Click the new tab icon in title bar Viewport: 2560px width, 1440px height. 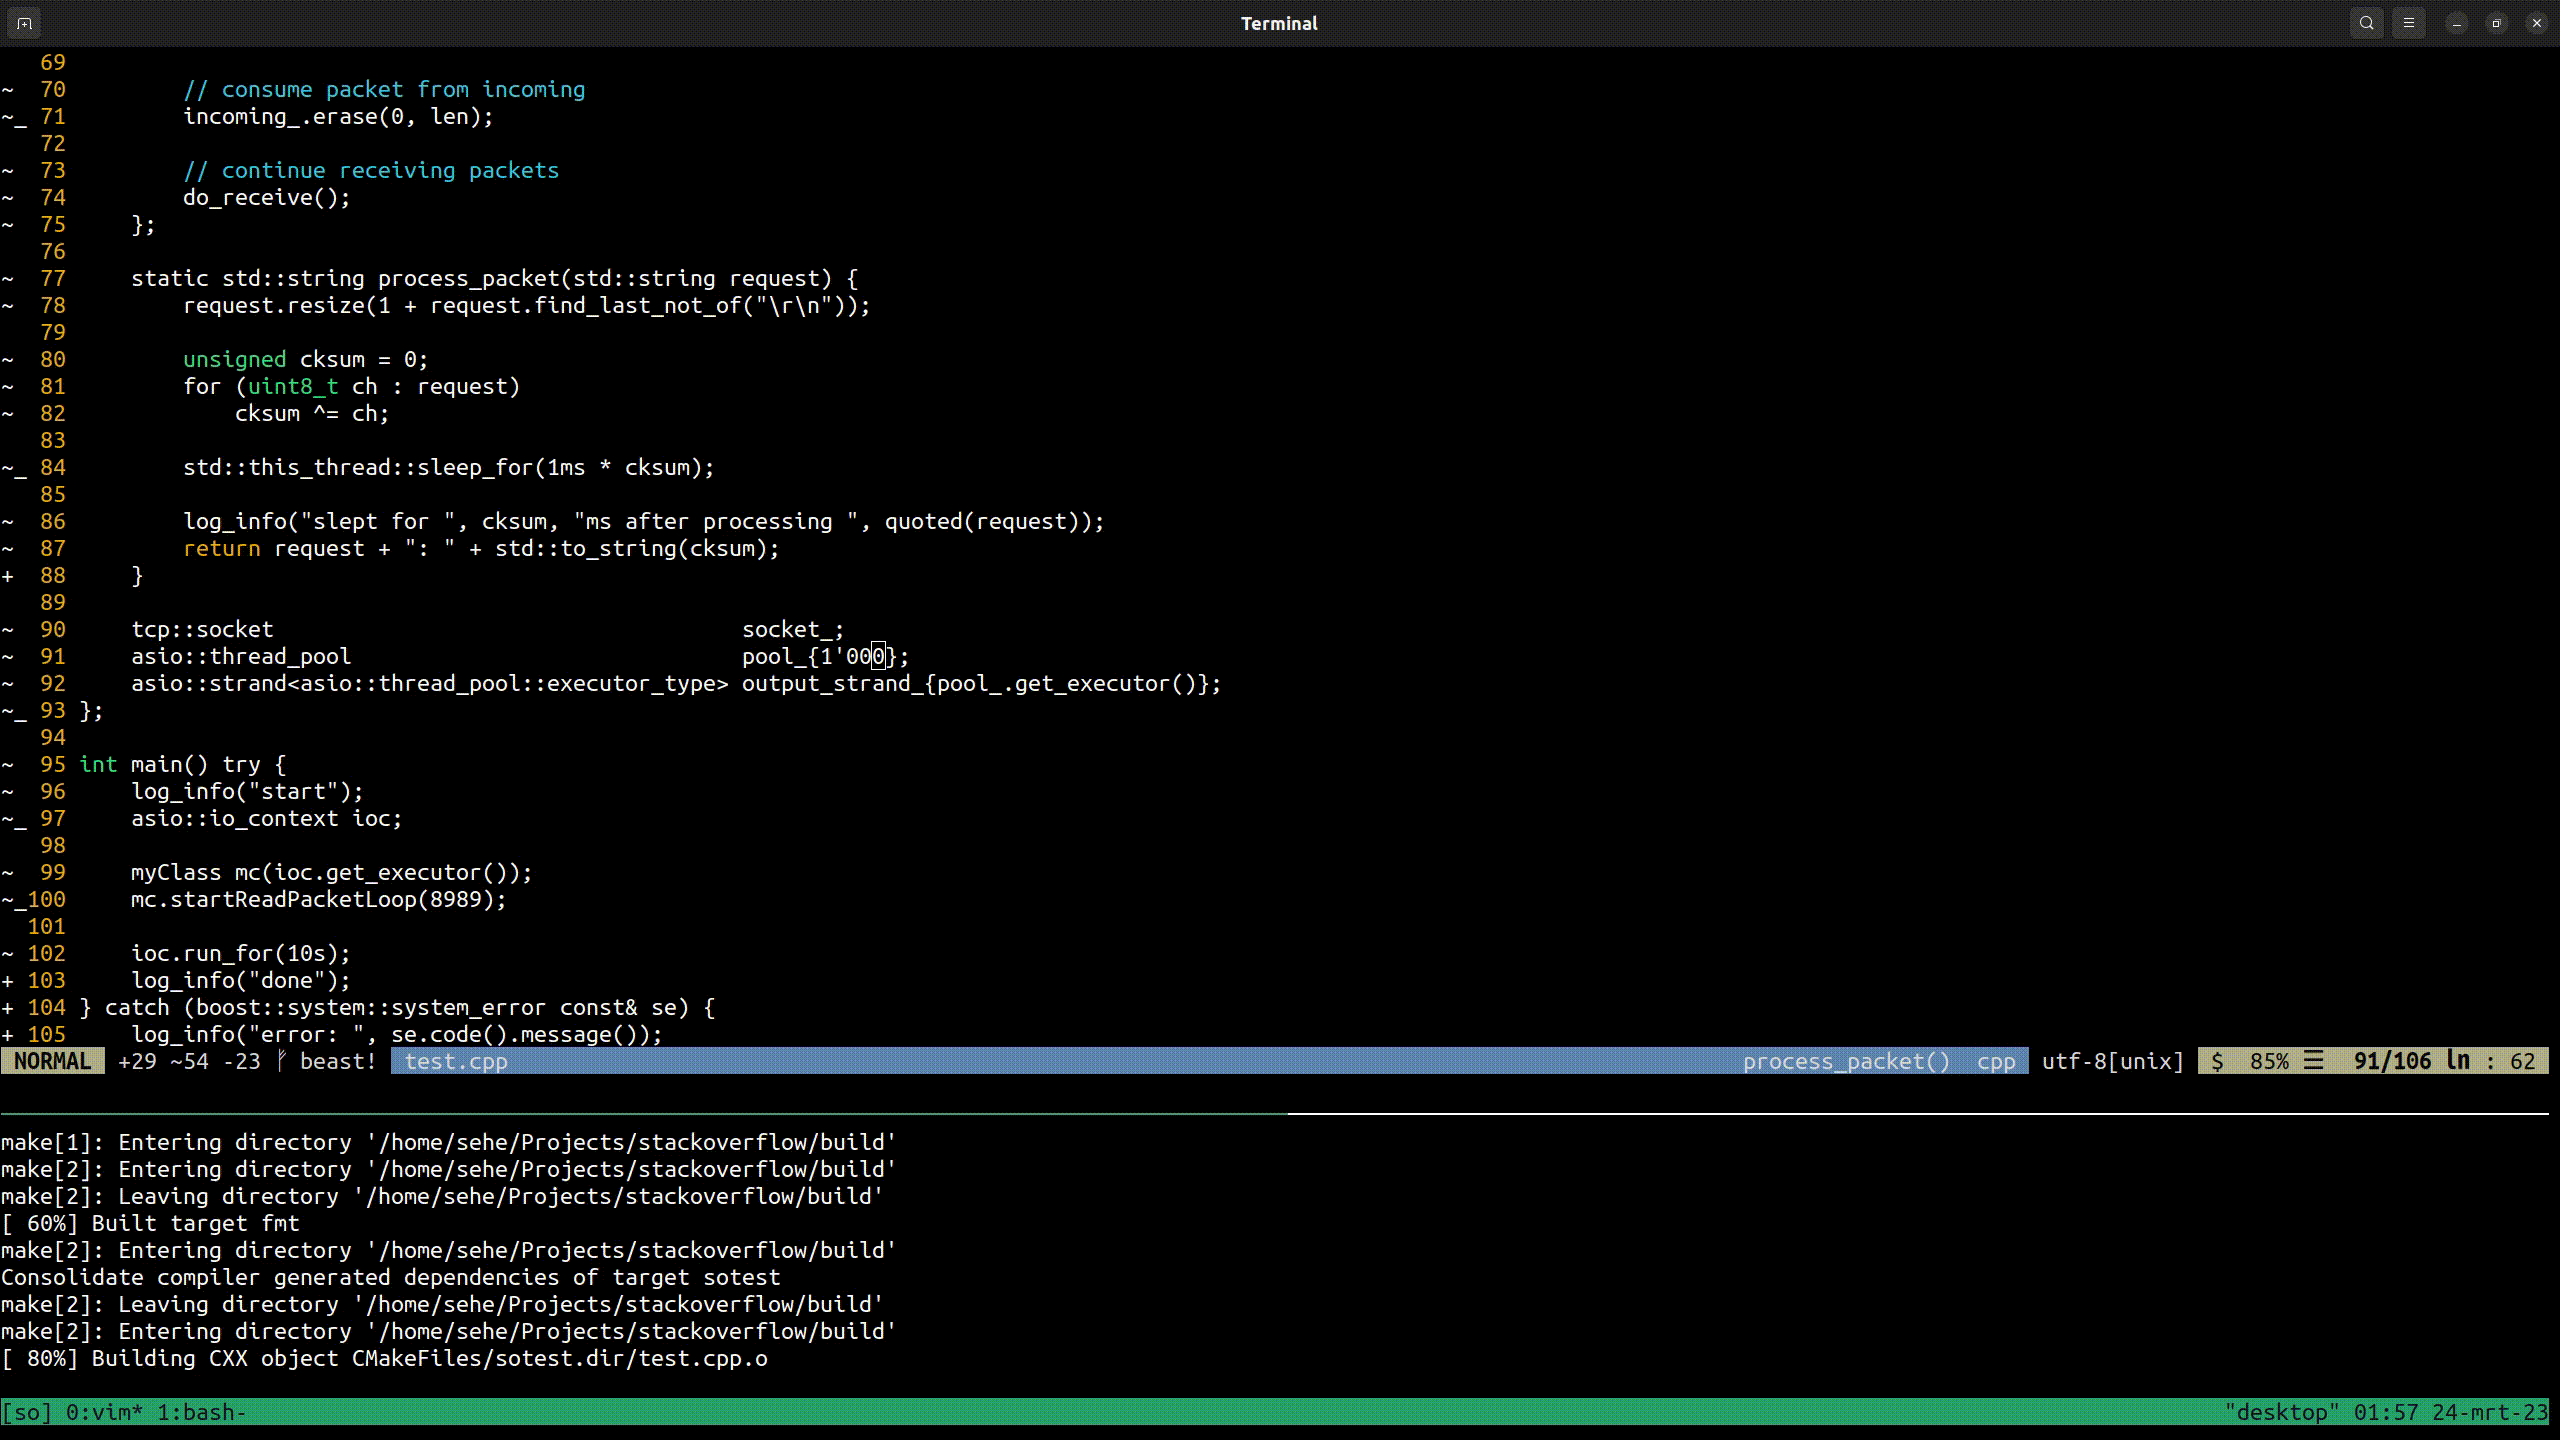coord(25,23)
